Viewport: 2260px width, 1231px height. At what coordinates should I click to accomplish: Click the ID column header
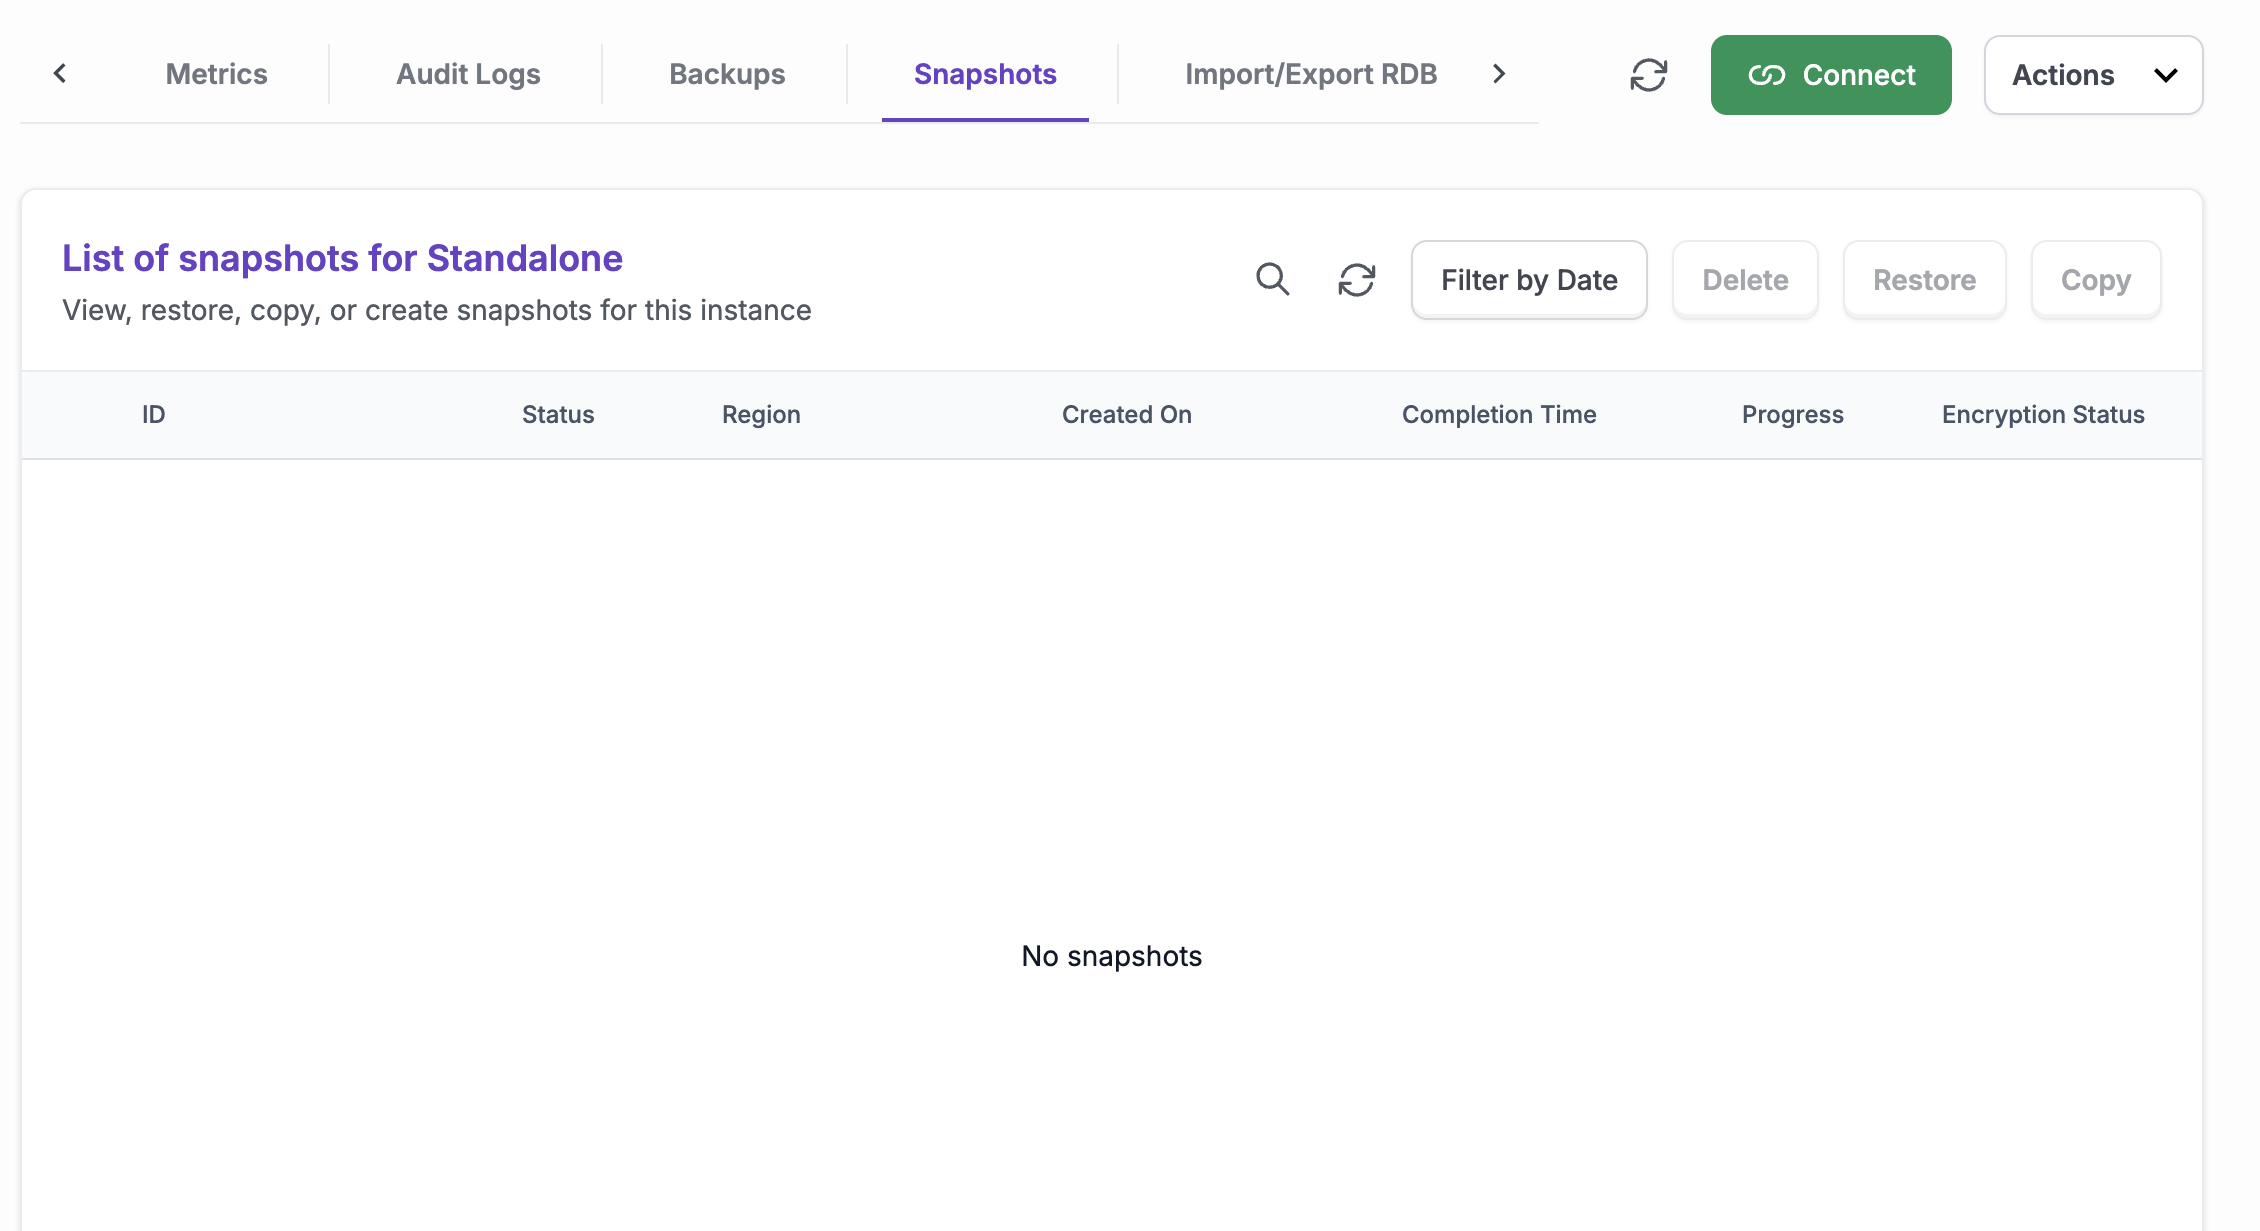(x=153, y=415)
